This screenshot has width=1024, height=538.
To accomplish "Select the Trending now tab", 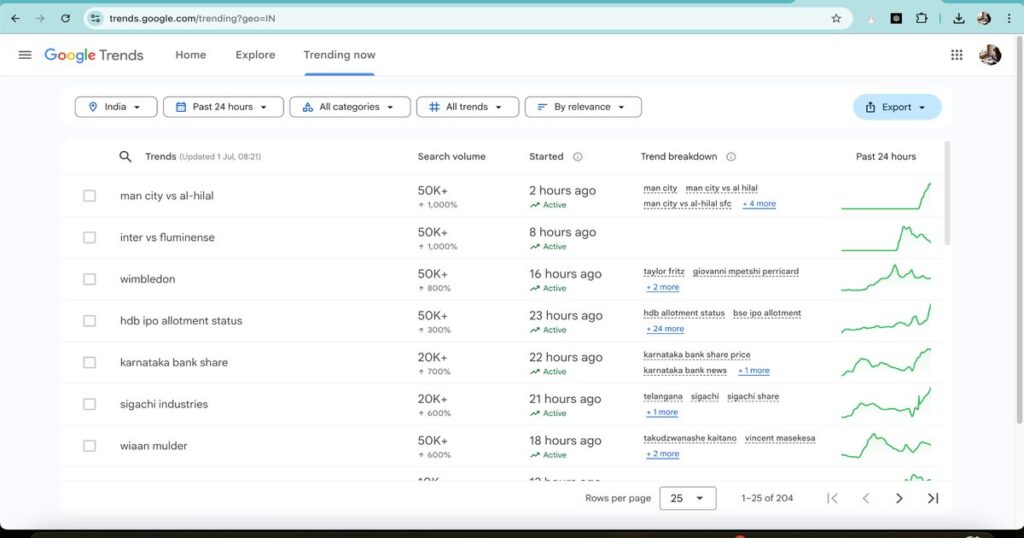I will [x=340, y=55].
